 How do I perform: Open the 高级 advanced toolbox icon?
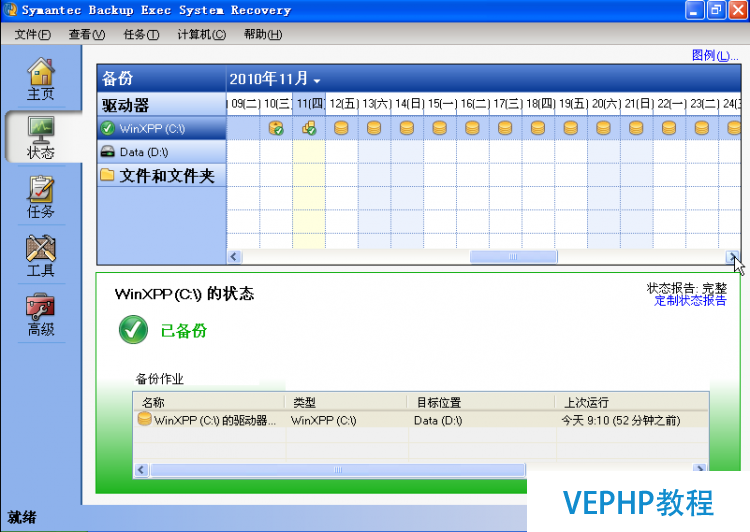(41, 307)
